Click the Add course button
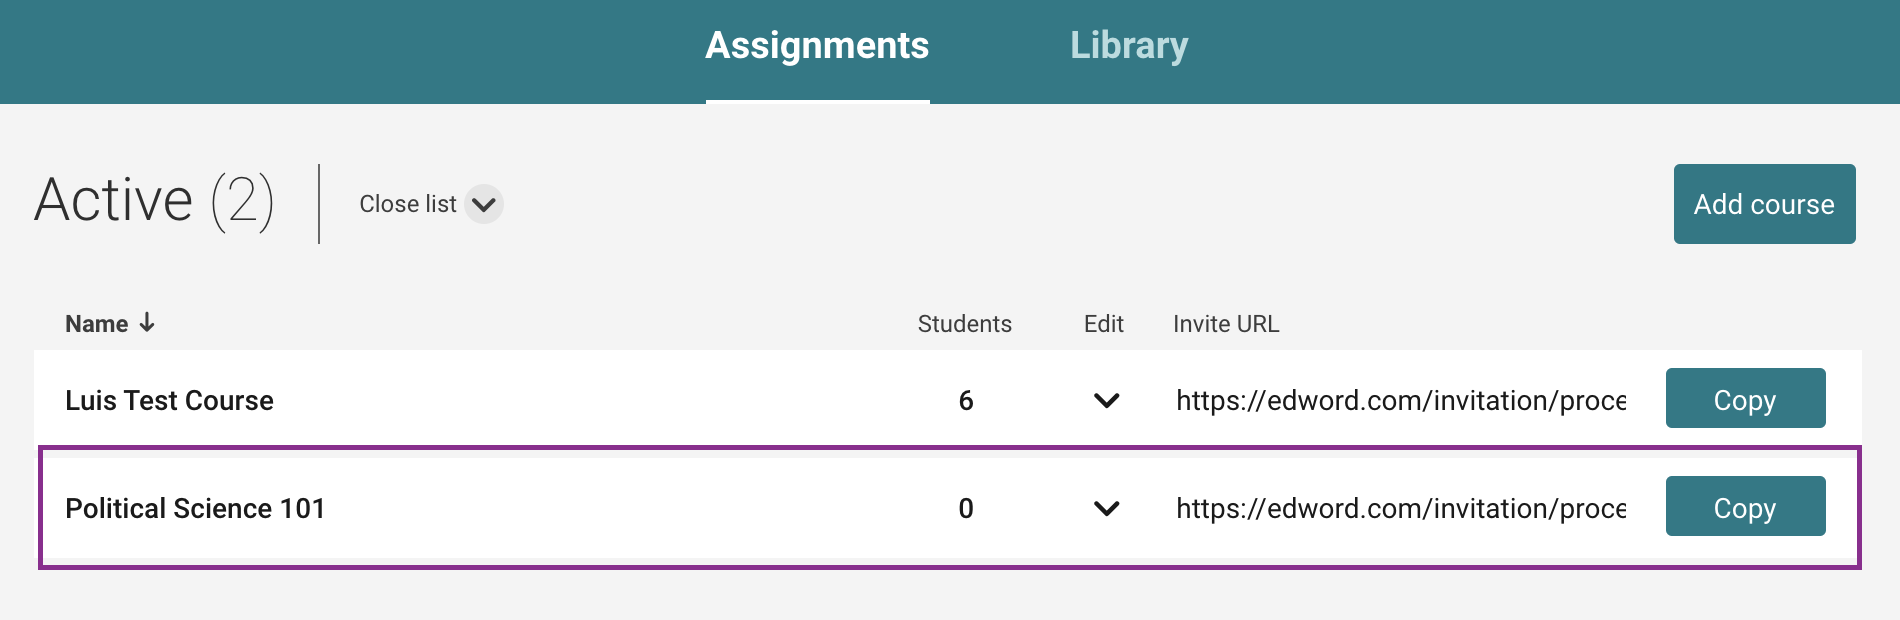 tap(1764, 204)
